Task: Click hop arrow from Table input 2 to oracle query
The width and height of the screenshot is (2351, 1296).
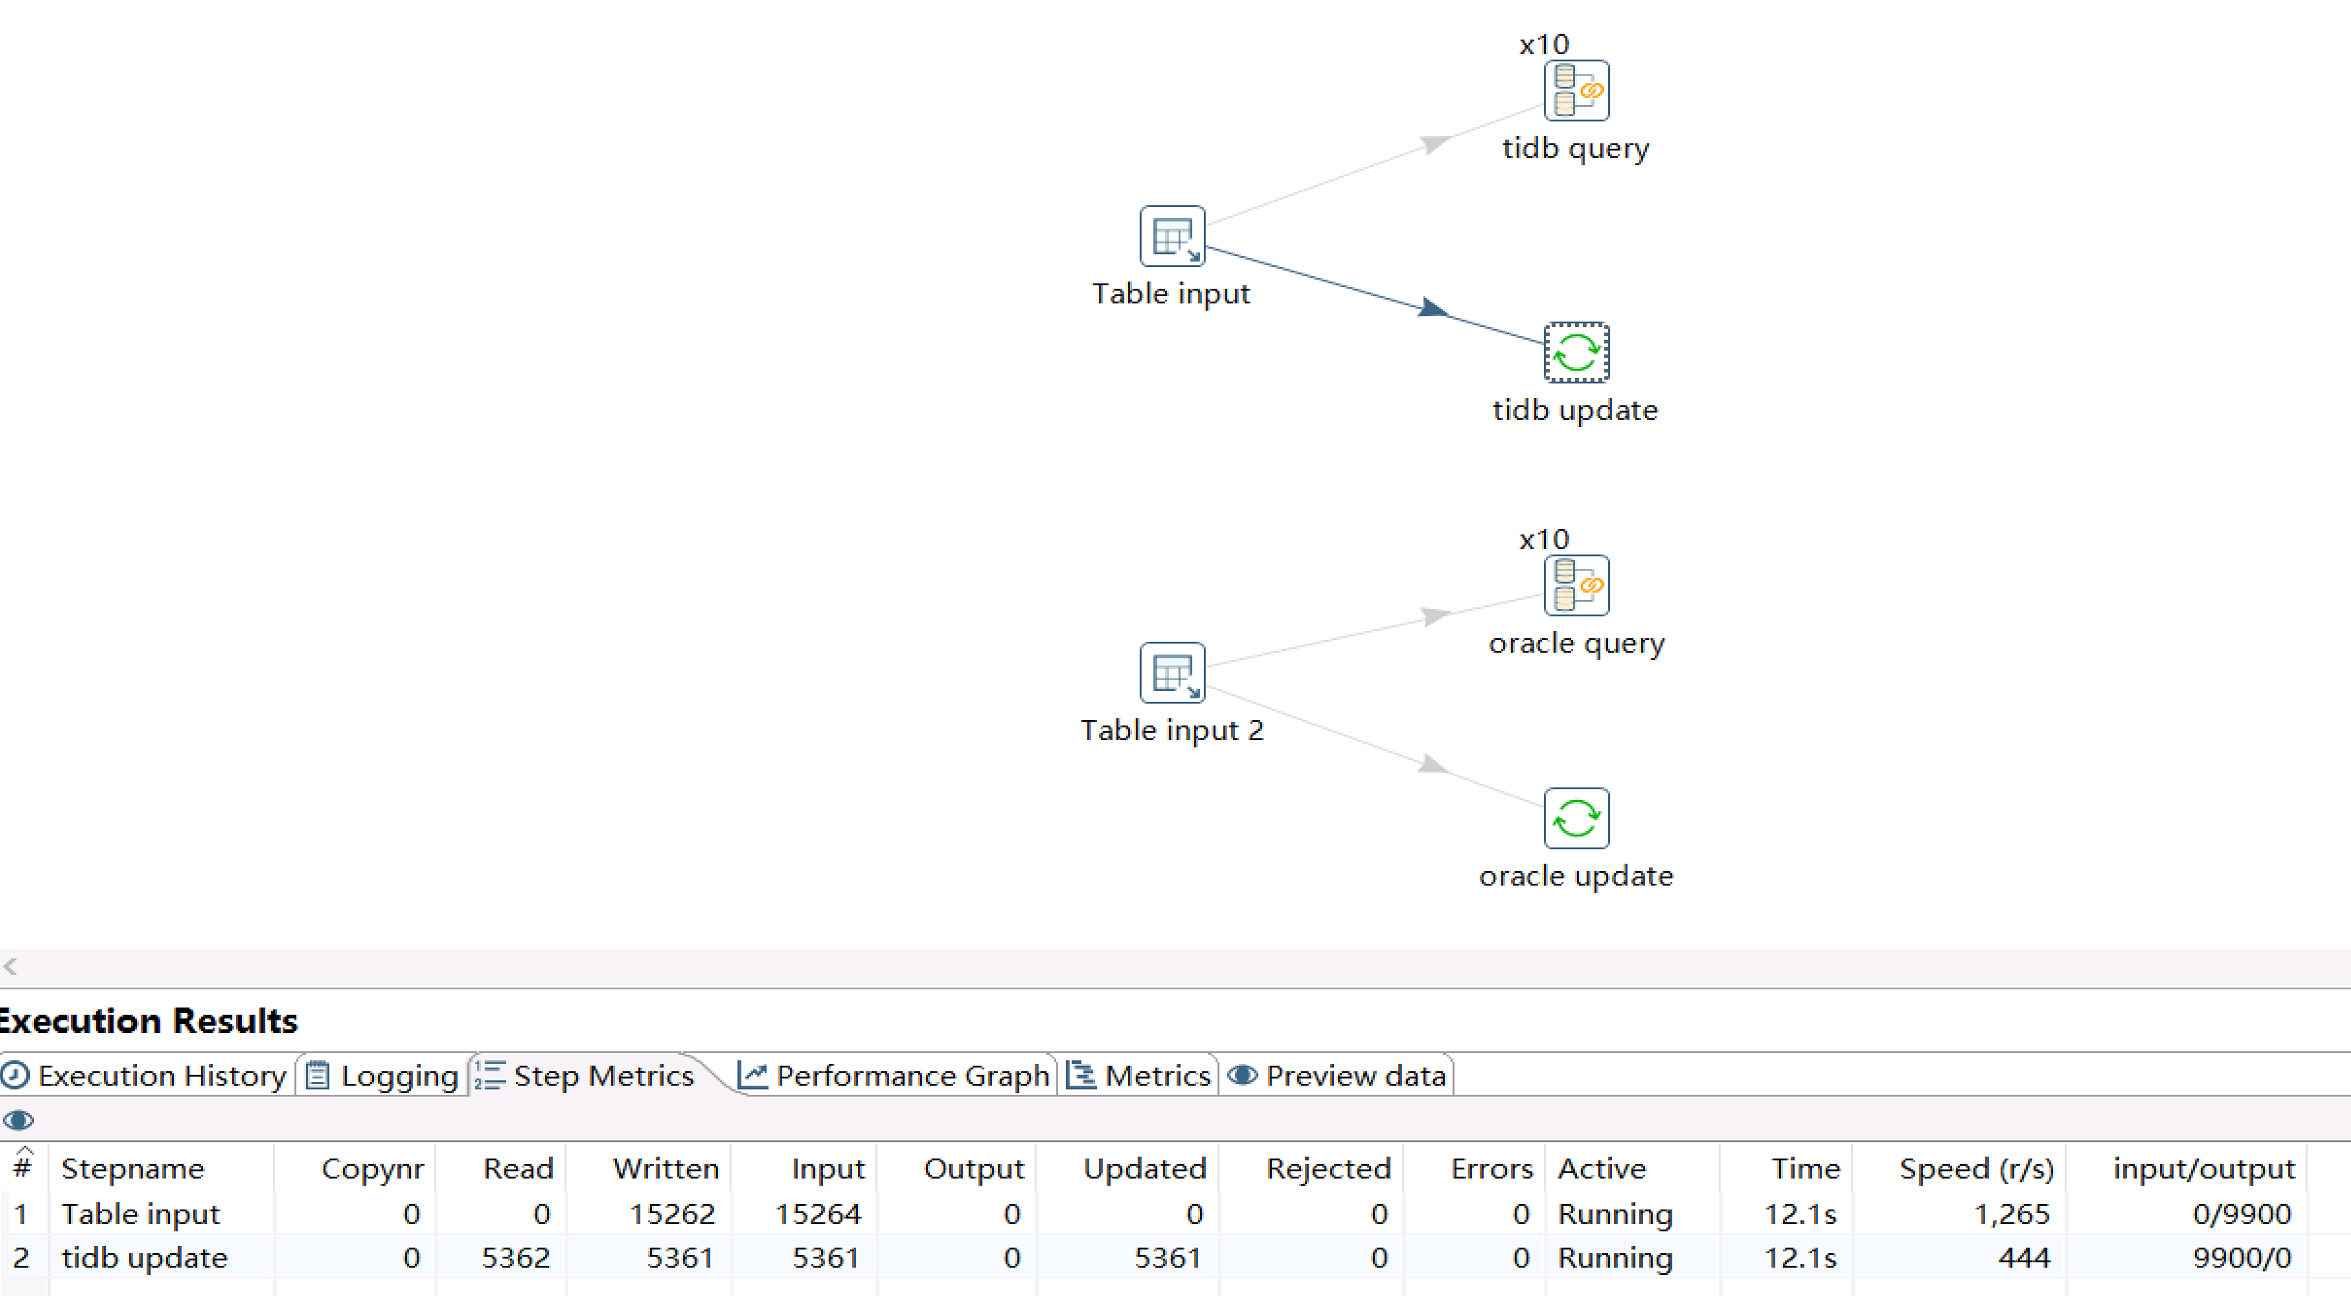Action: click(1434, 616)
